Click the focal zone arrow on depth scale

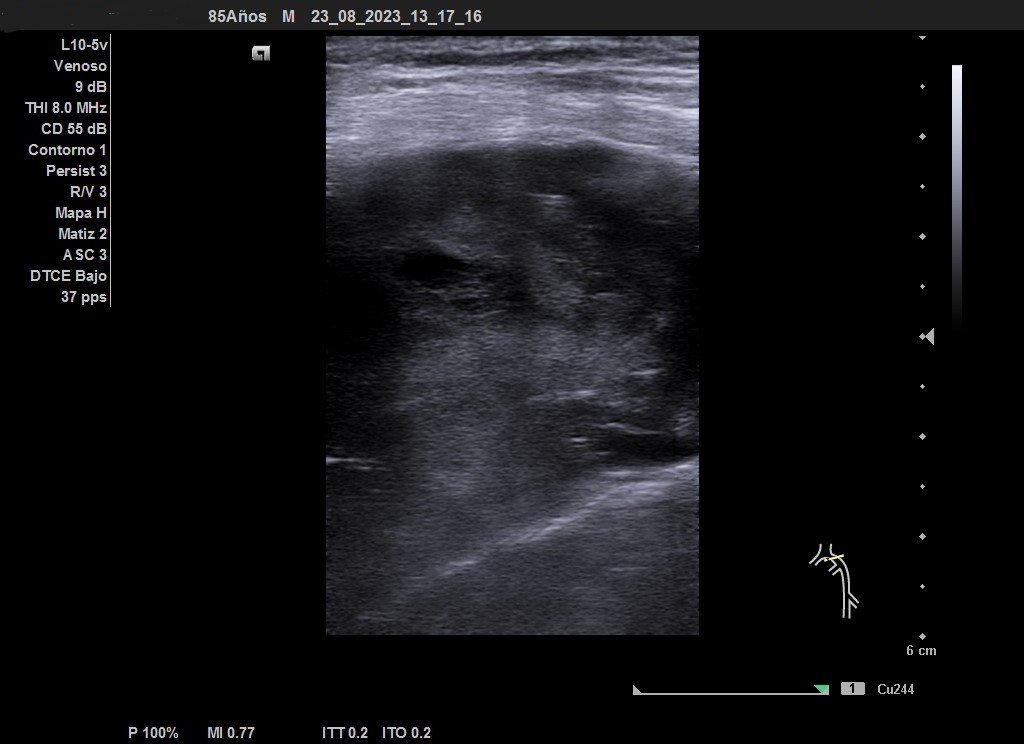[927, 337]
